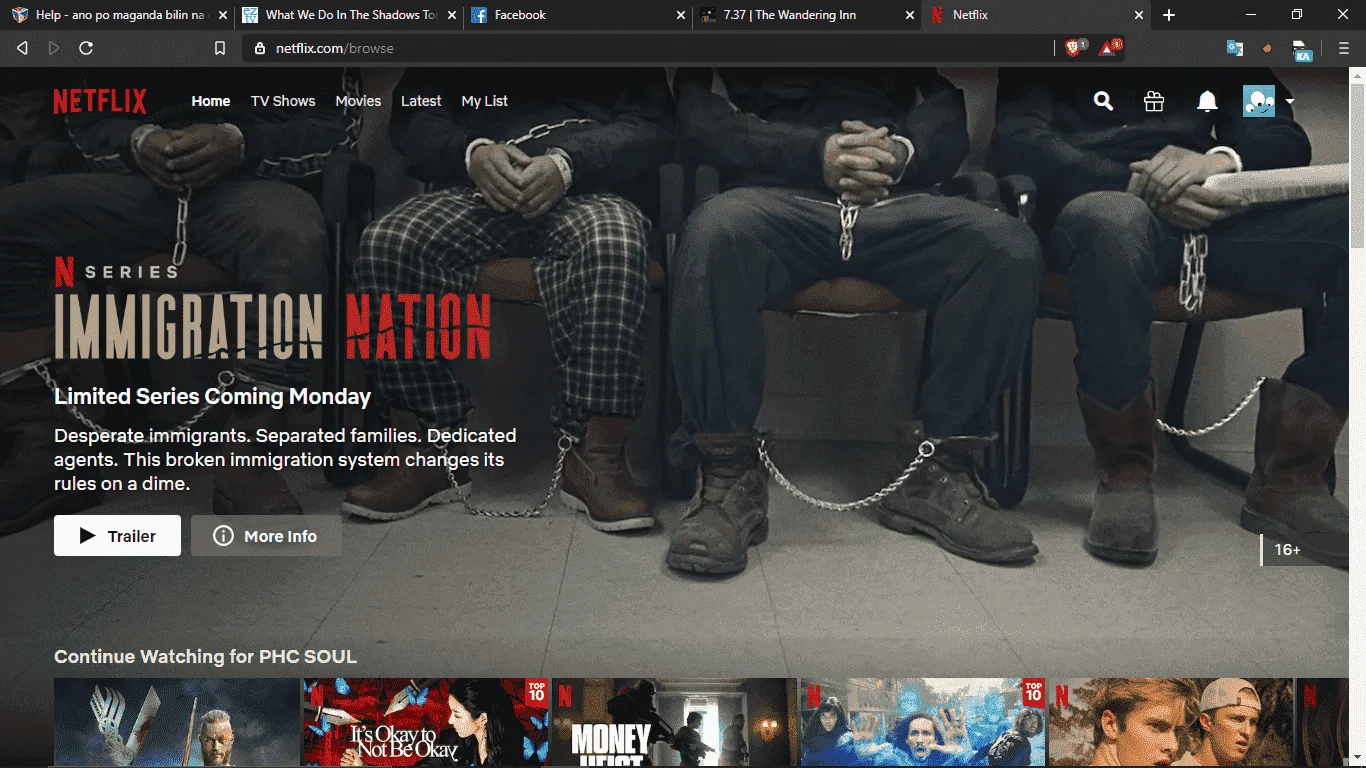
Task: Play the Immigration Nation trailer
Action: (117, 536)
